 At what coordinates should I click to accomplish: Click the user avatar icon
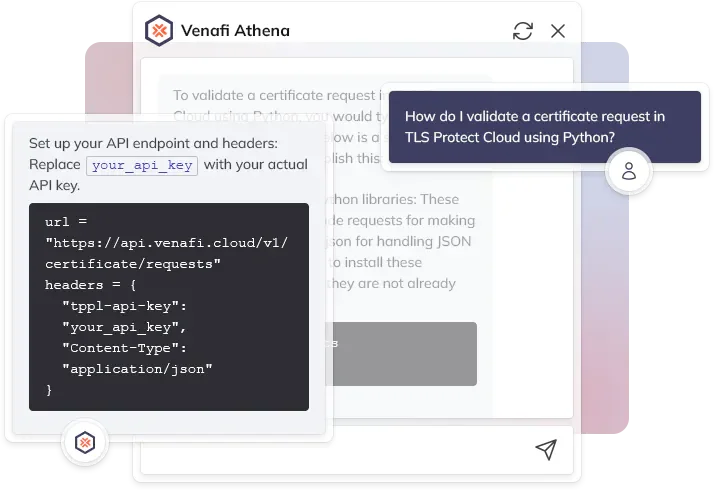(x=629, y=171)
